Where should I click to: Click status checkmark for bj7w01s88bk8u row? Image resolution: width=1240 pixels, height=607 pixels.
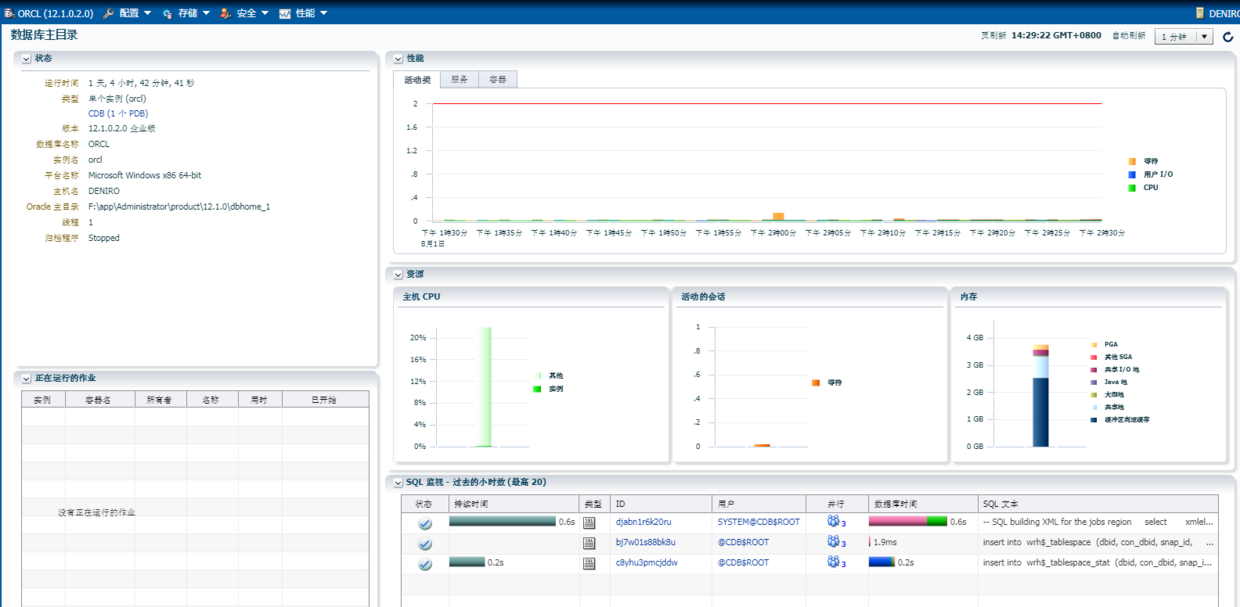point(425,544)
